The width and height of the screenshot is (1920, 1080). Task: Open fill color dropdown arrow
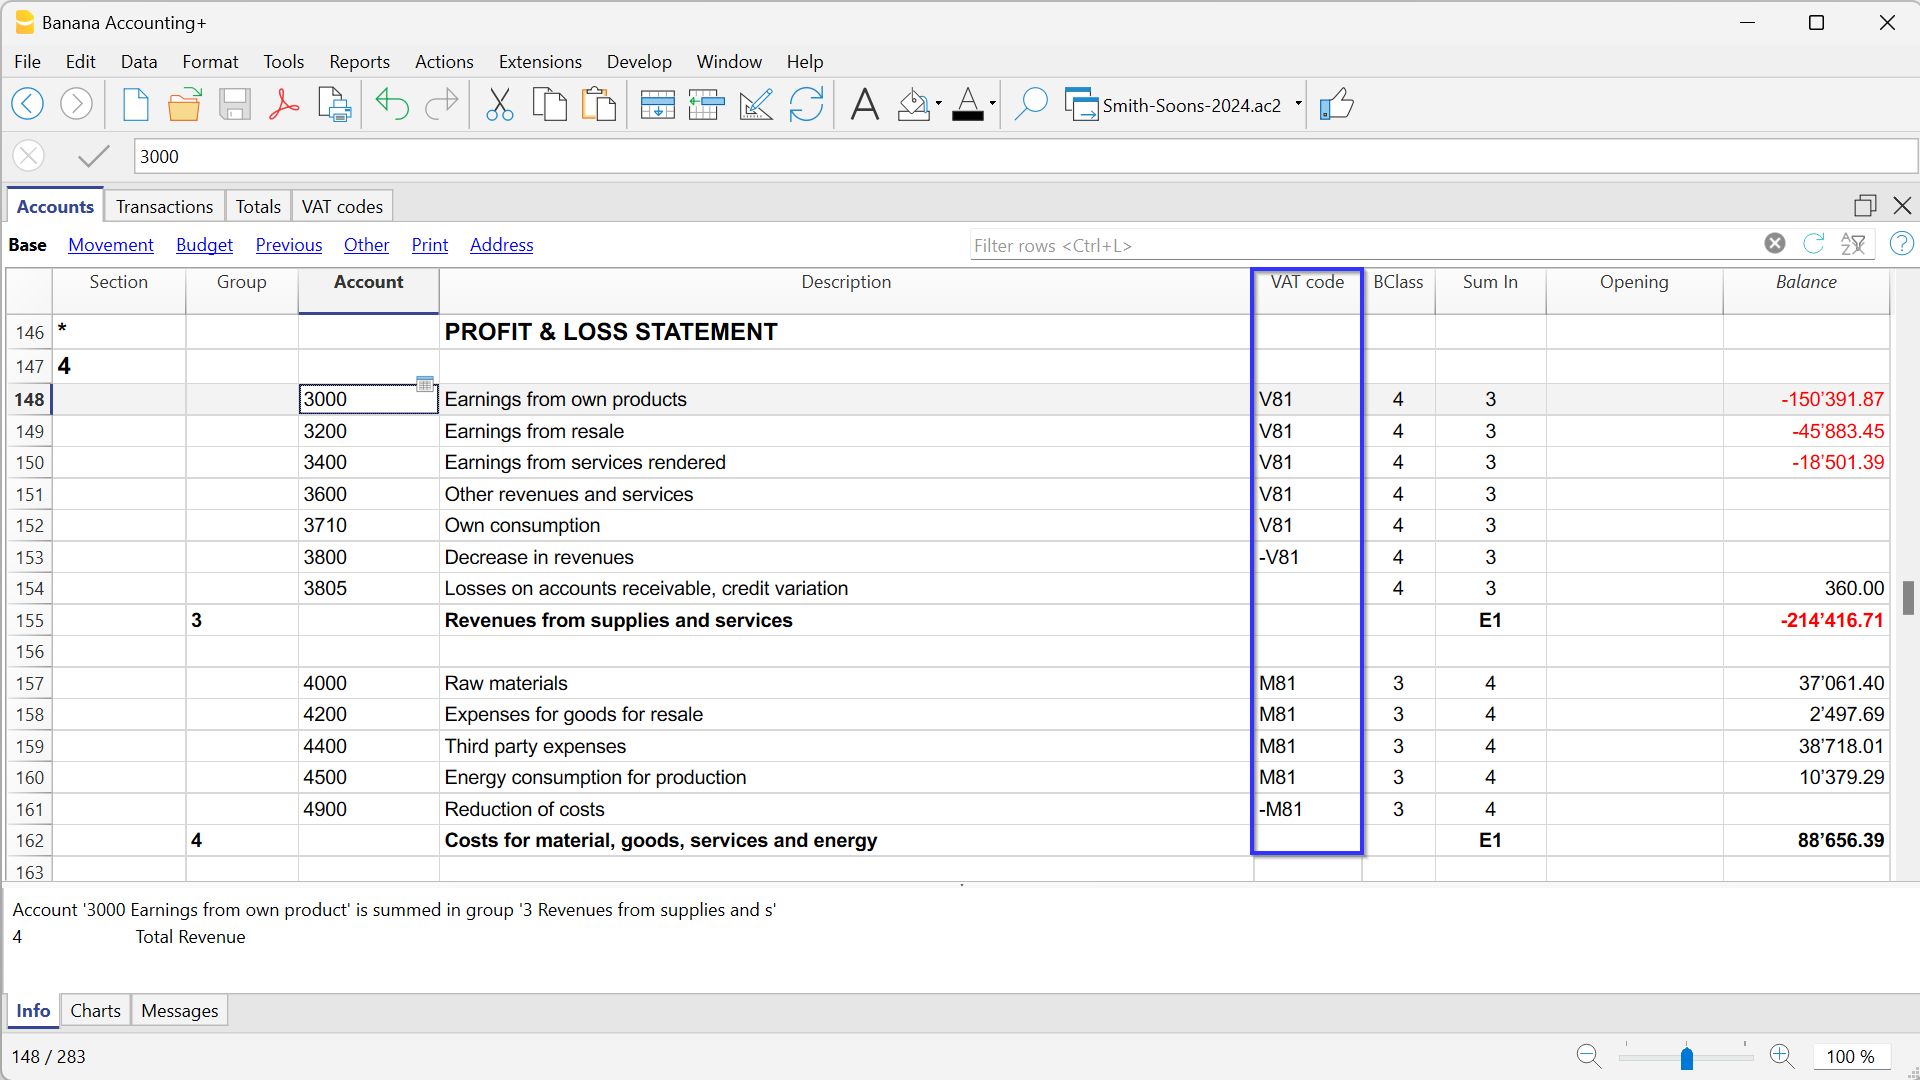click(x=939, y=104)
